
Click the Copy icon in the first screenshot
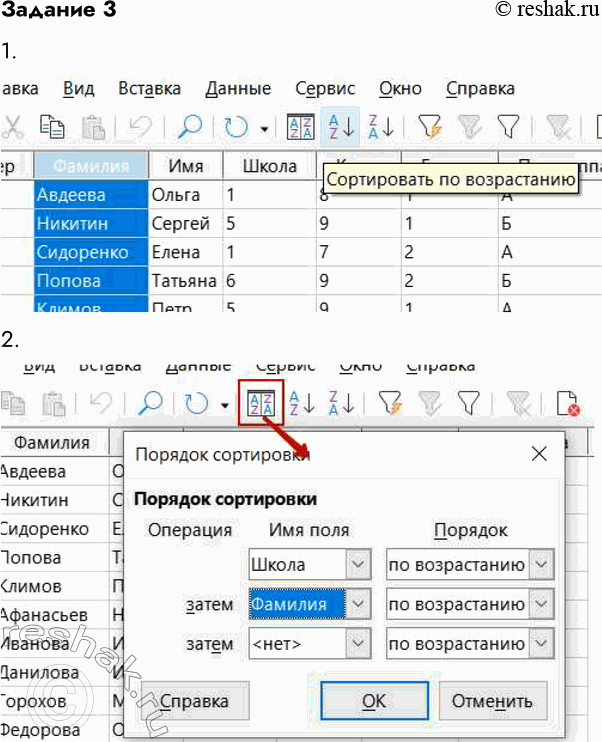(52, 127)
